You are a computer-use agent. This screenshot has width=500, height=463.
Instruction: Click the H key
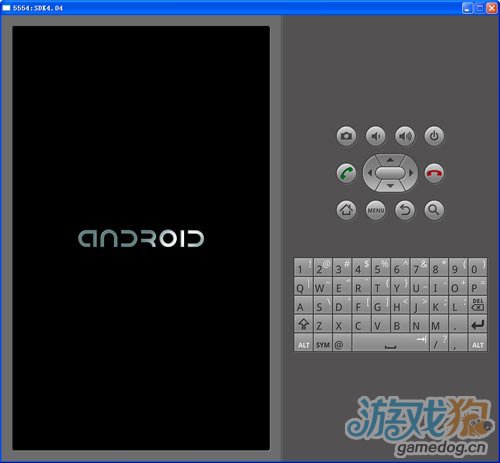tap(400, 305)
